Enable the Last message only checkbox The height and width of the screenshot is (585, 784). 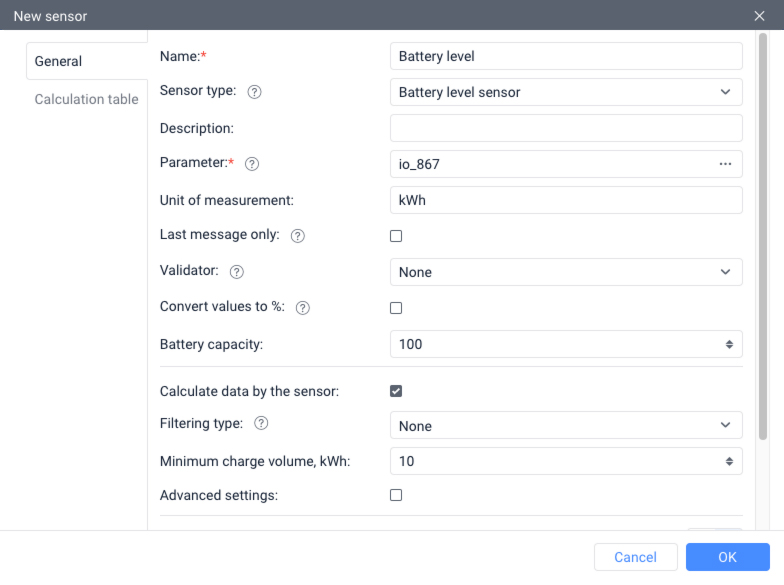point(396,236)
